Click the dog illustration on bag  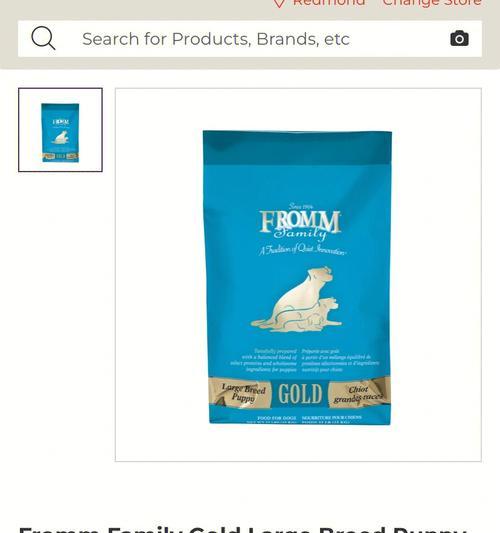[296, 299]
